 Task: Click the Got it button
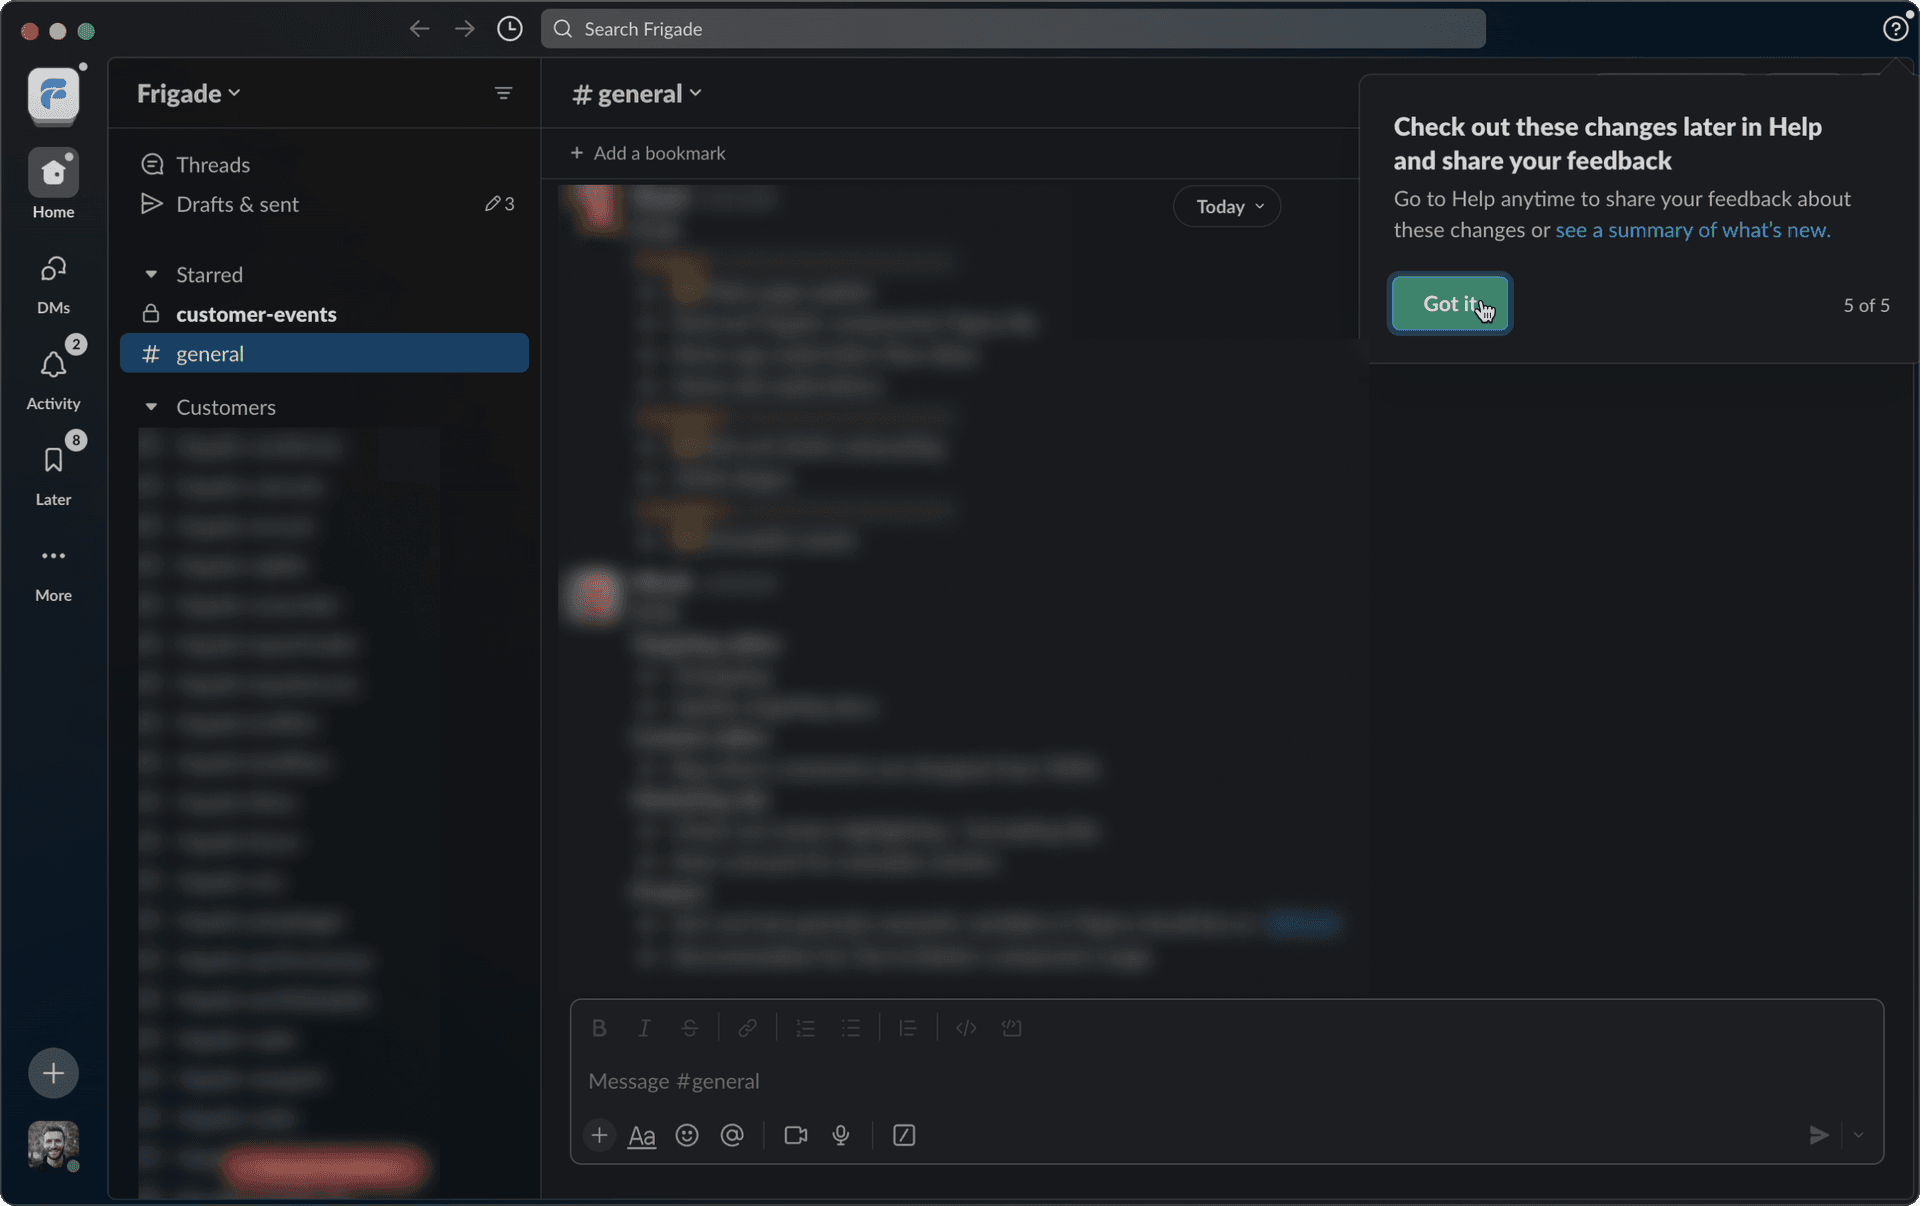1450,303
